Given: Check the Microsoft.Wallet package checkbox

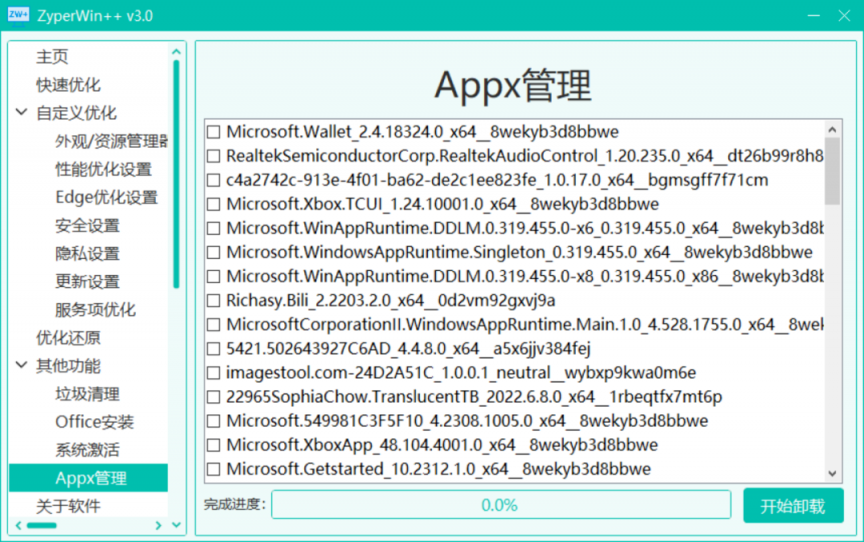Looking at the screenshot, I should point(213,132).
